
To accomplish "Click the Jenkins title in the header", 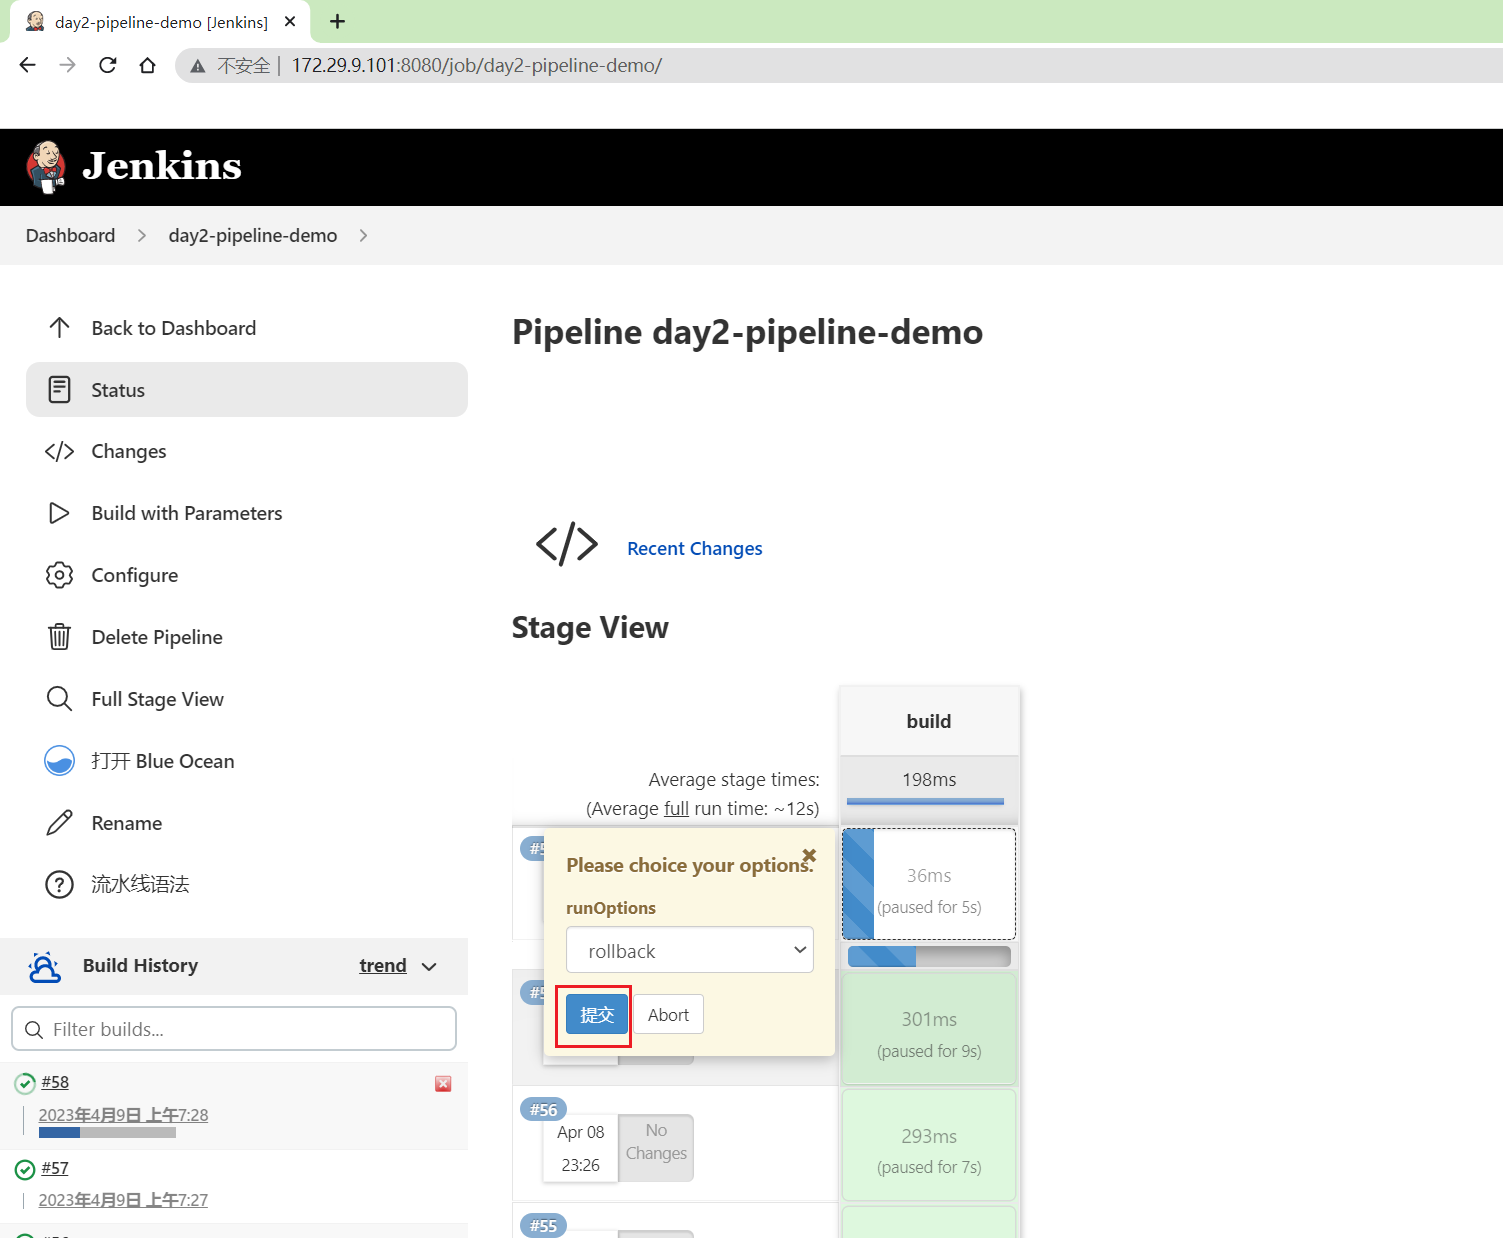I will pyautogui.click(x=162, y=166).
